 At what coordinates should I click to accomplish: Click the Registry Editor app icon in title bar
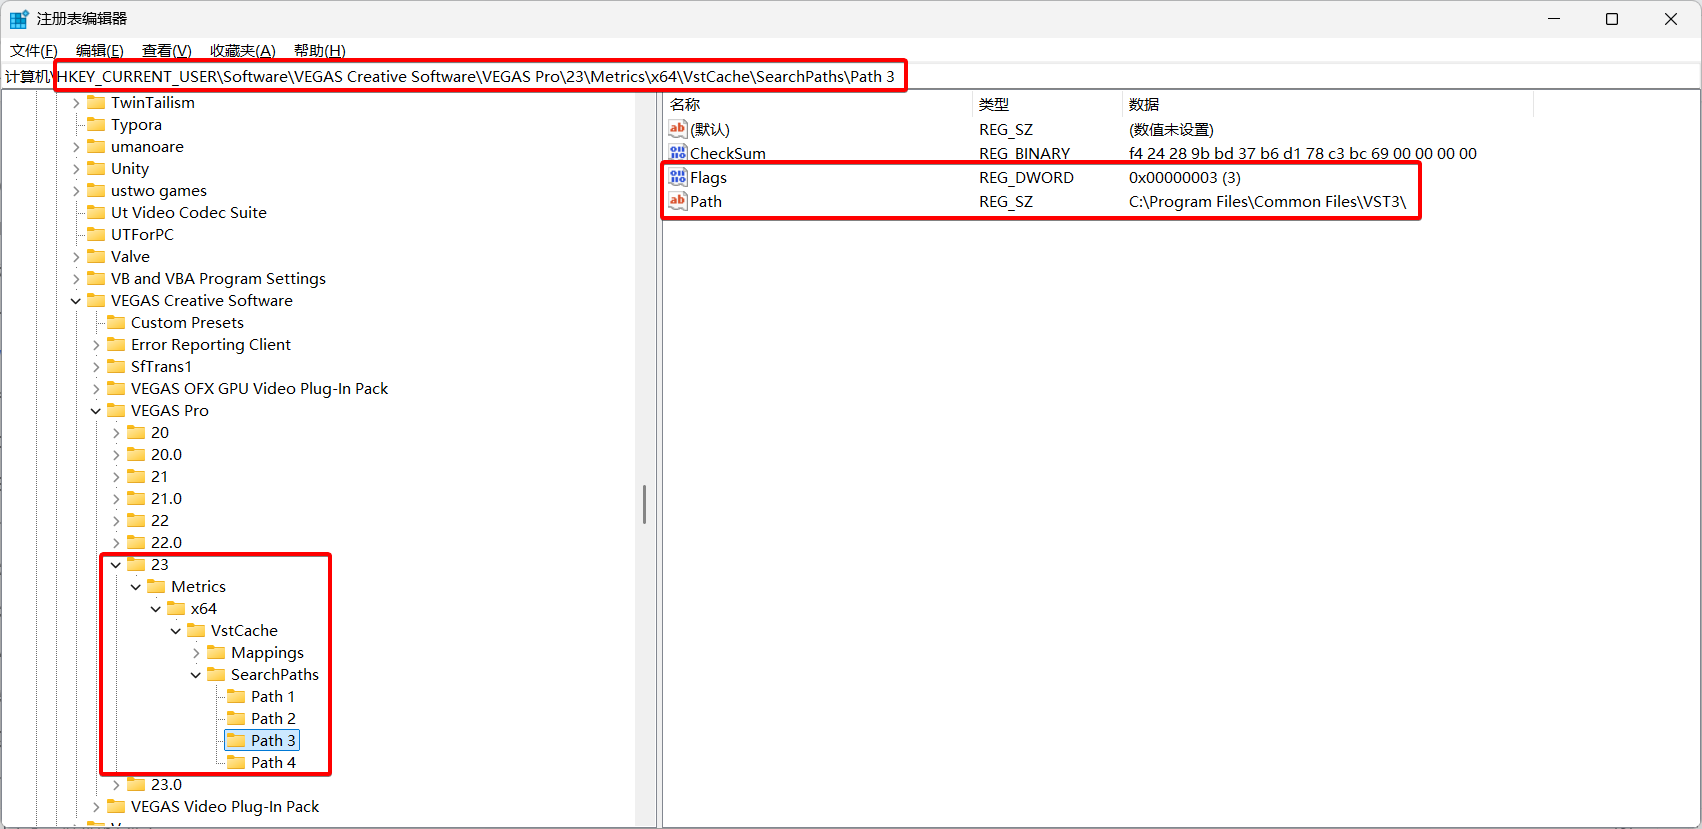click(x=19, y=19)
